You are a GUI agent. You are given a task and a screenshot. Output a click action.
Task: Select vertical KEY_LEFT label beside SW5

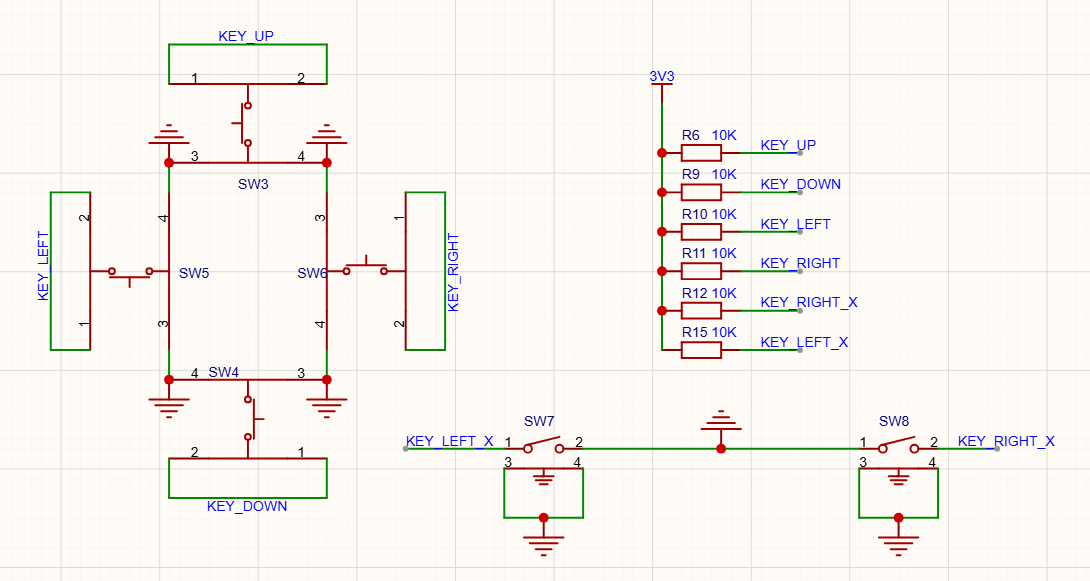click(x=43, y=266)
